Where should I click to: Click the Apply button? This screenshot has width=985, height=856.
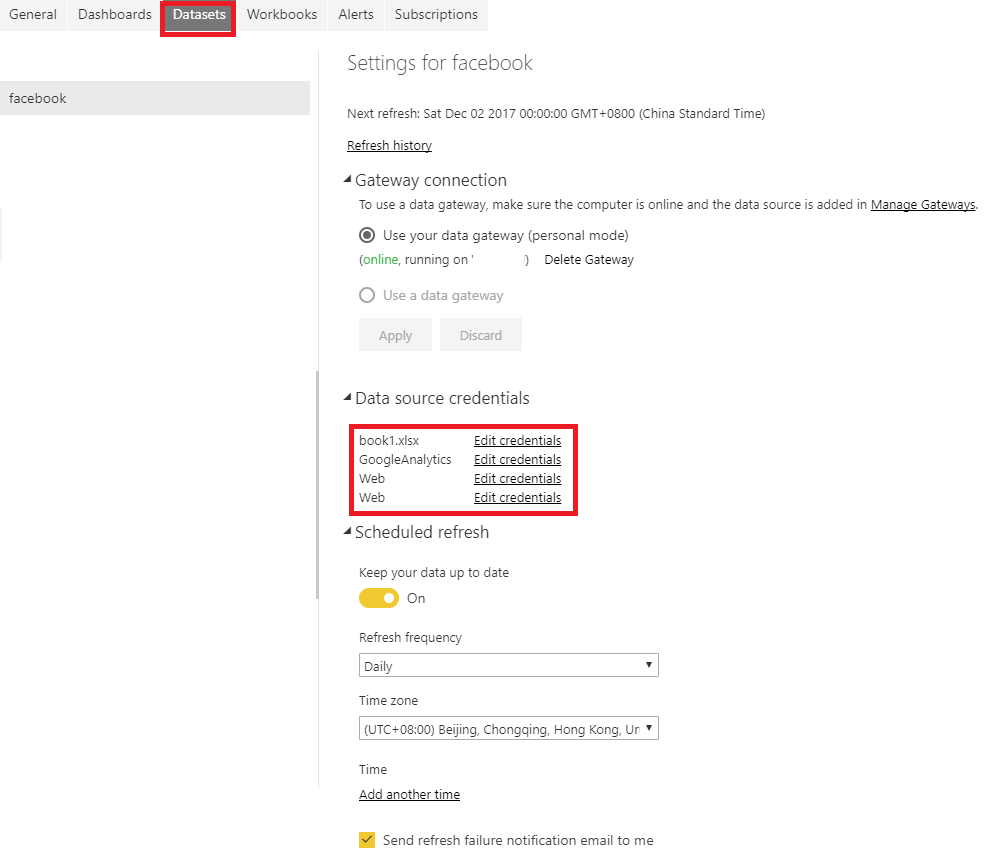coord(395,335)
